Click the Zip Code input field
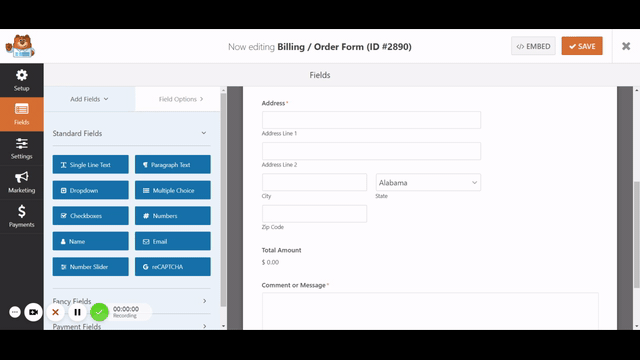The image size is (640, 360). click(x=314, y=213)
